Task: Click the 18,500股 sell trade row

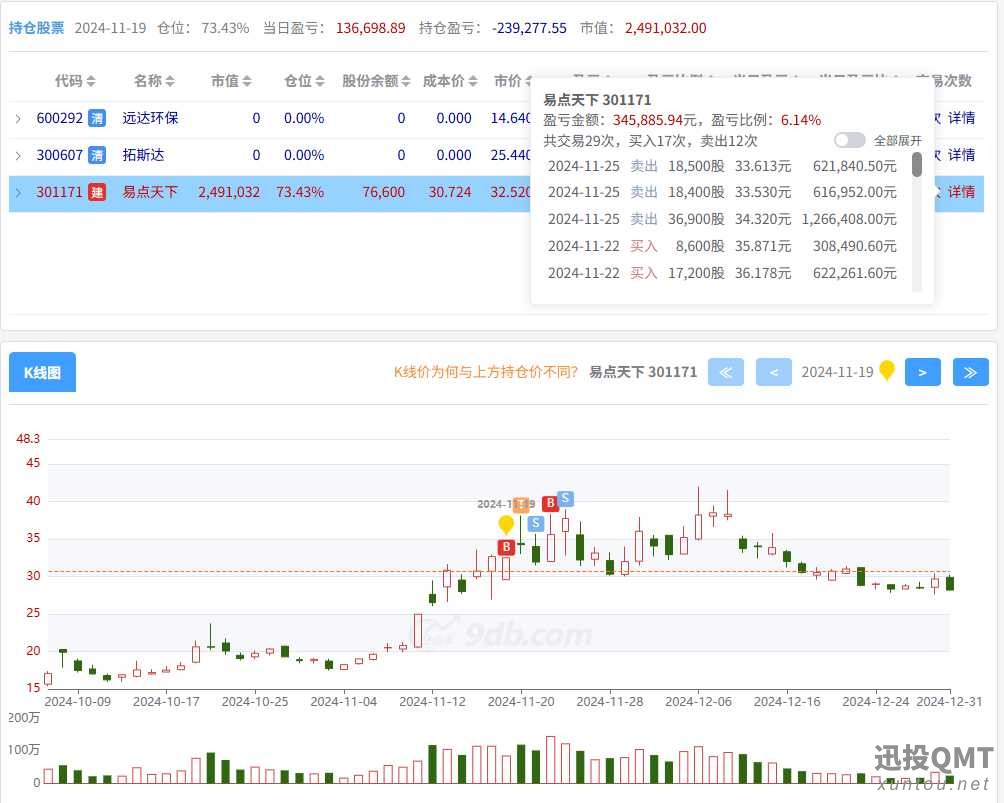Action: click(722, 166)
